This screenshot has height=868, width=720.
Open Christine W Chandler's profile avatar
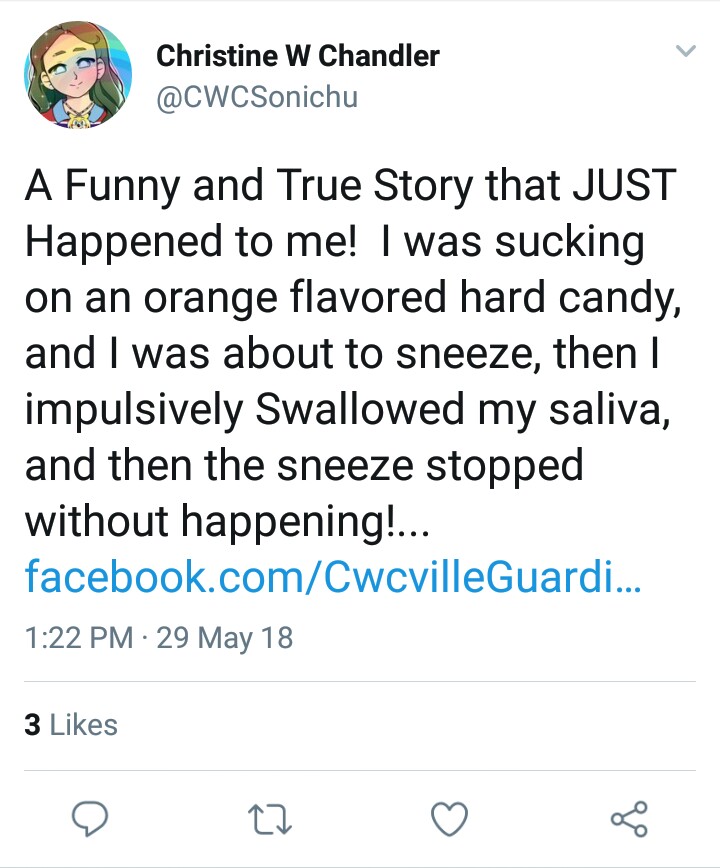pyautogui.click(x=78, y=75)
